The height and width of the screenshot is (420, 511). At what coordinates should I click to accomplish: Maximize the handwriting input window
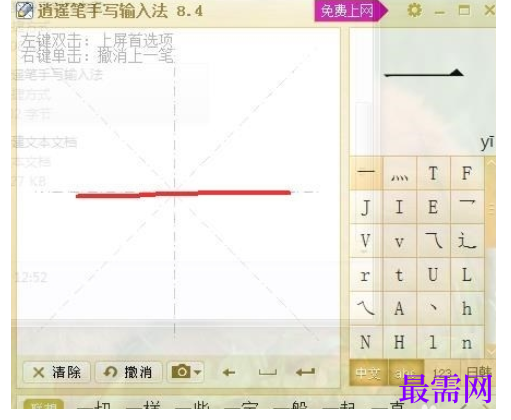click(x=464, y=11)
